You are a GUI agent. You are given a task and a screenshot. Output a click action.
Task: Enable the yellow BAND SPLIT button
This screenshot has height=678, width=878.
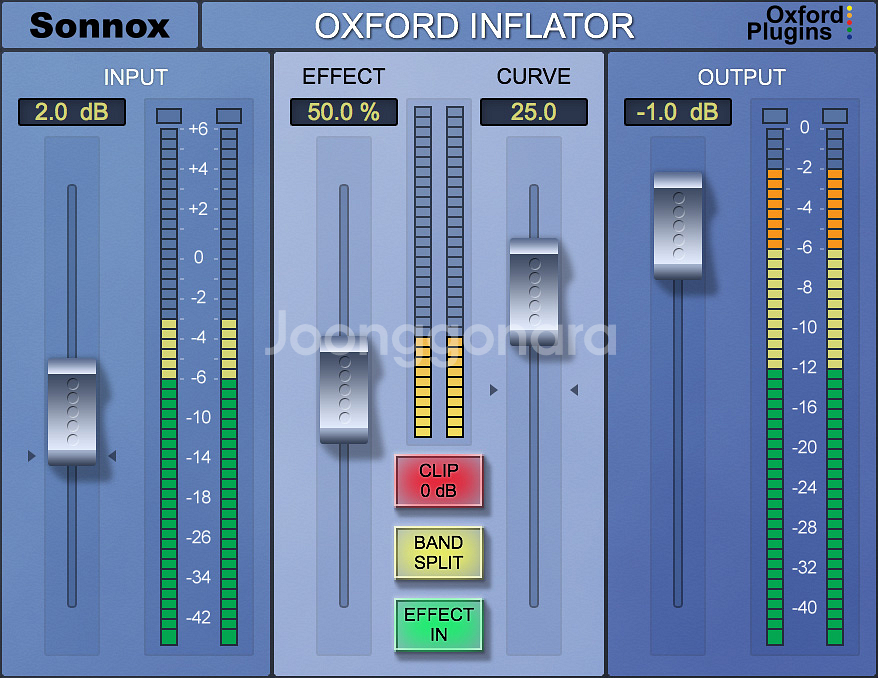pos(438,553)
